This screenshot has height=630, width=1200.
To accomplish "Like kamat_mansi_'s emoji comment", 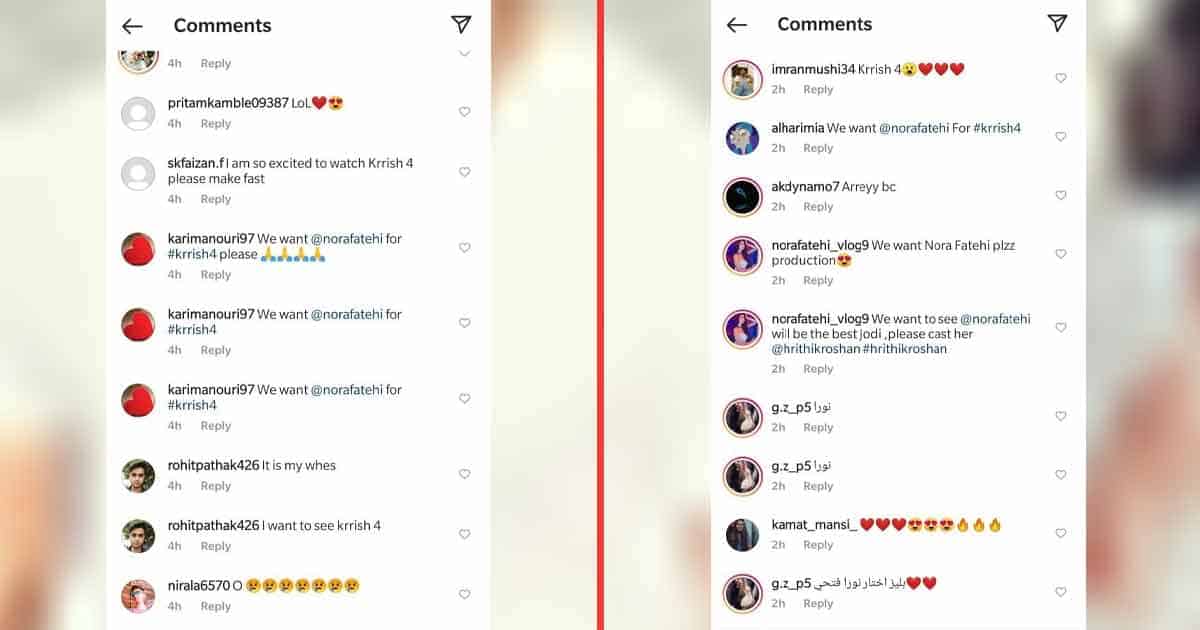I will pyautogui.click(x=1061, y=533).
